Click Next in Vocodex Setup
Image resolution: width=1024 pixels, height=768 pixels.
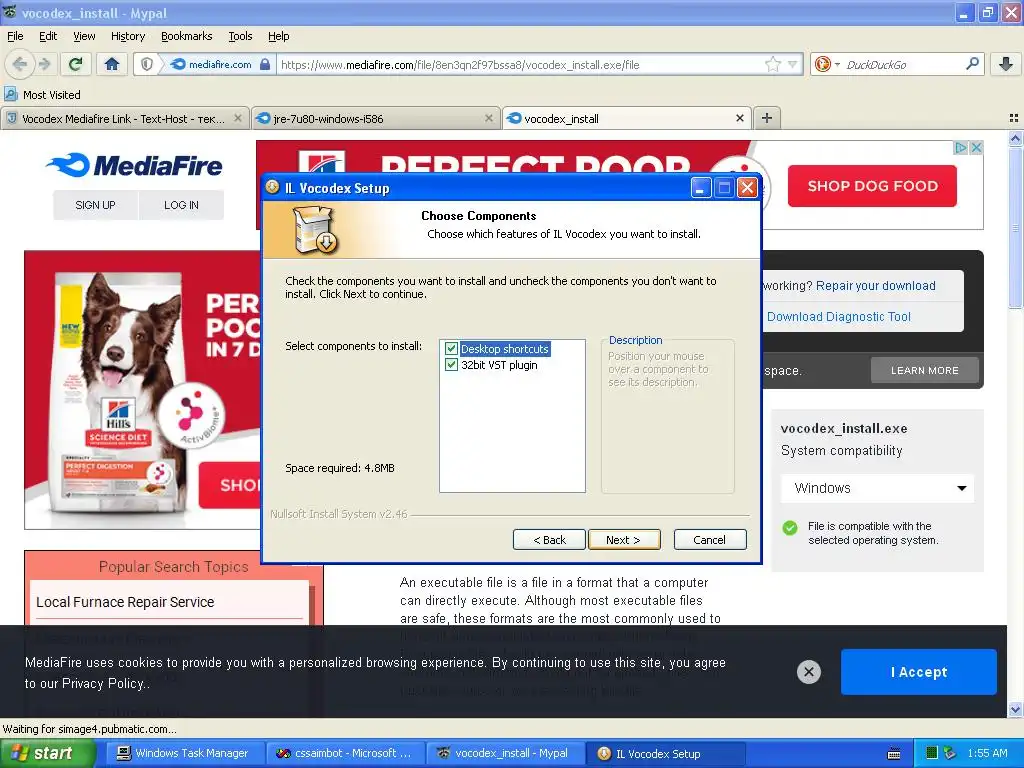[x=624, y=539]
